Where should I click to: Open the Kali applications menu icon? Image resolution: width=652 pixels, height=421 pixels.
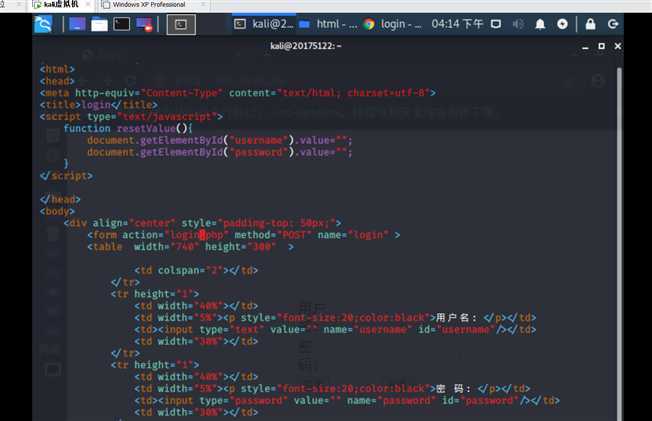click(x=43, y=24)
